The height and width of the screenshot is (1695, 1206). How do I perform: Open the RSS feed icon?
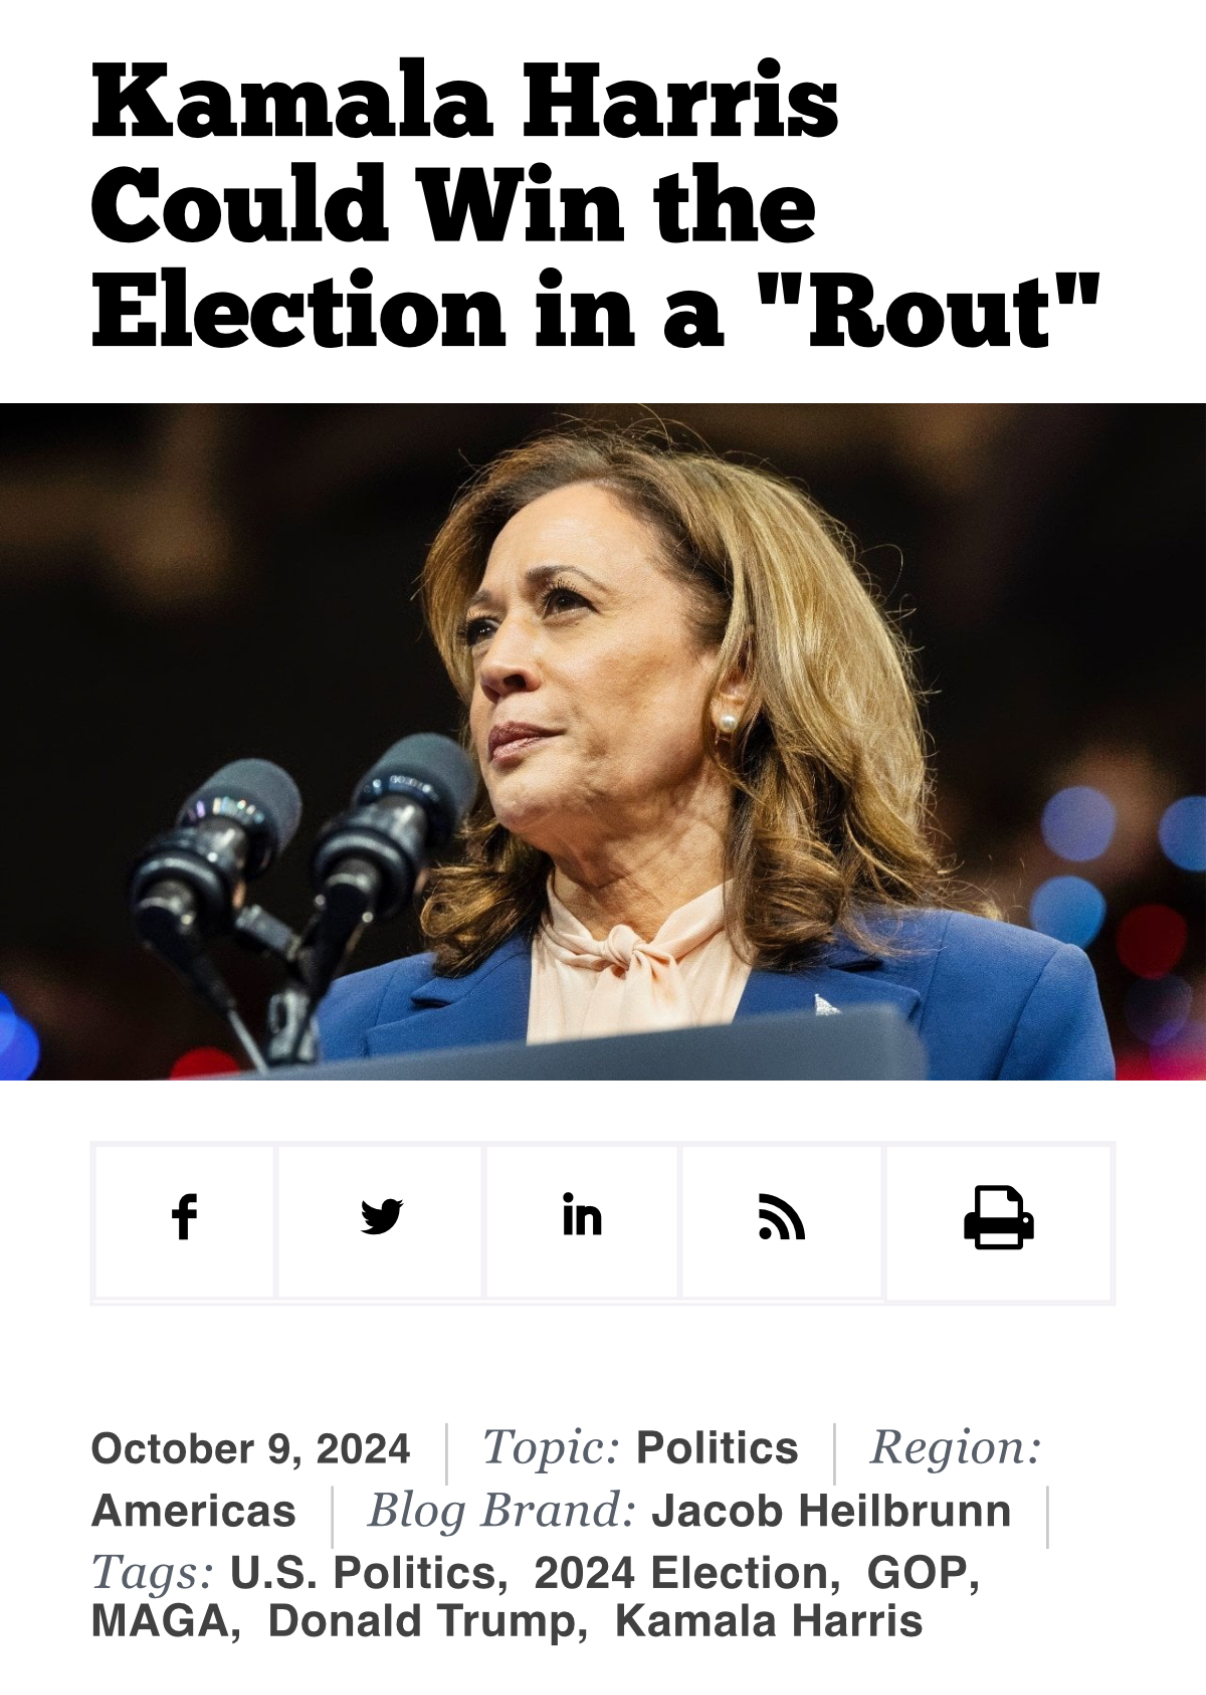pyautogui.click(x=781, y=1221)
